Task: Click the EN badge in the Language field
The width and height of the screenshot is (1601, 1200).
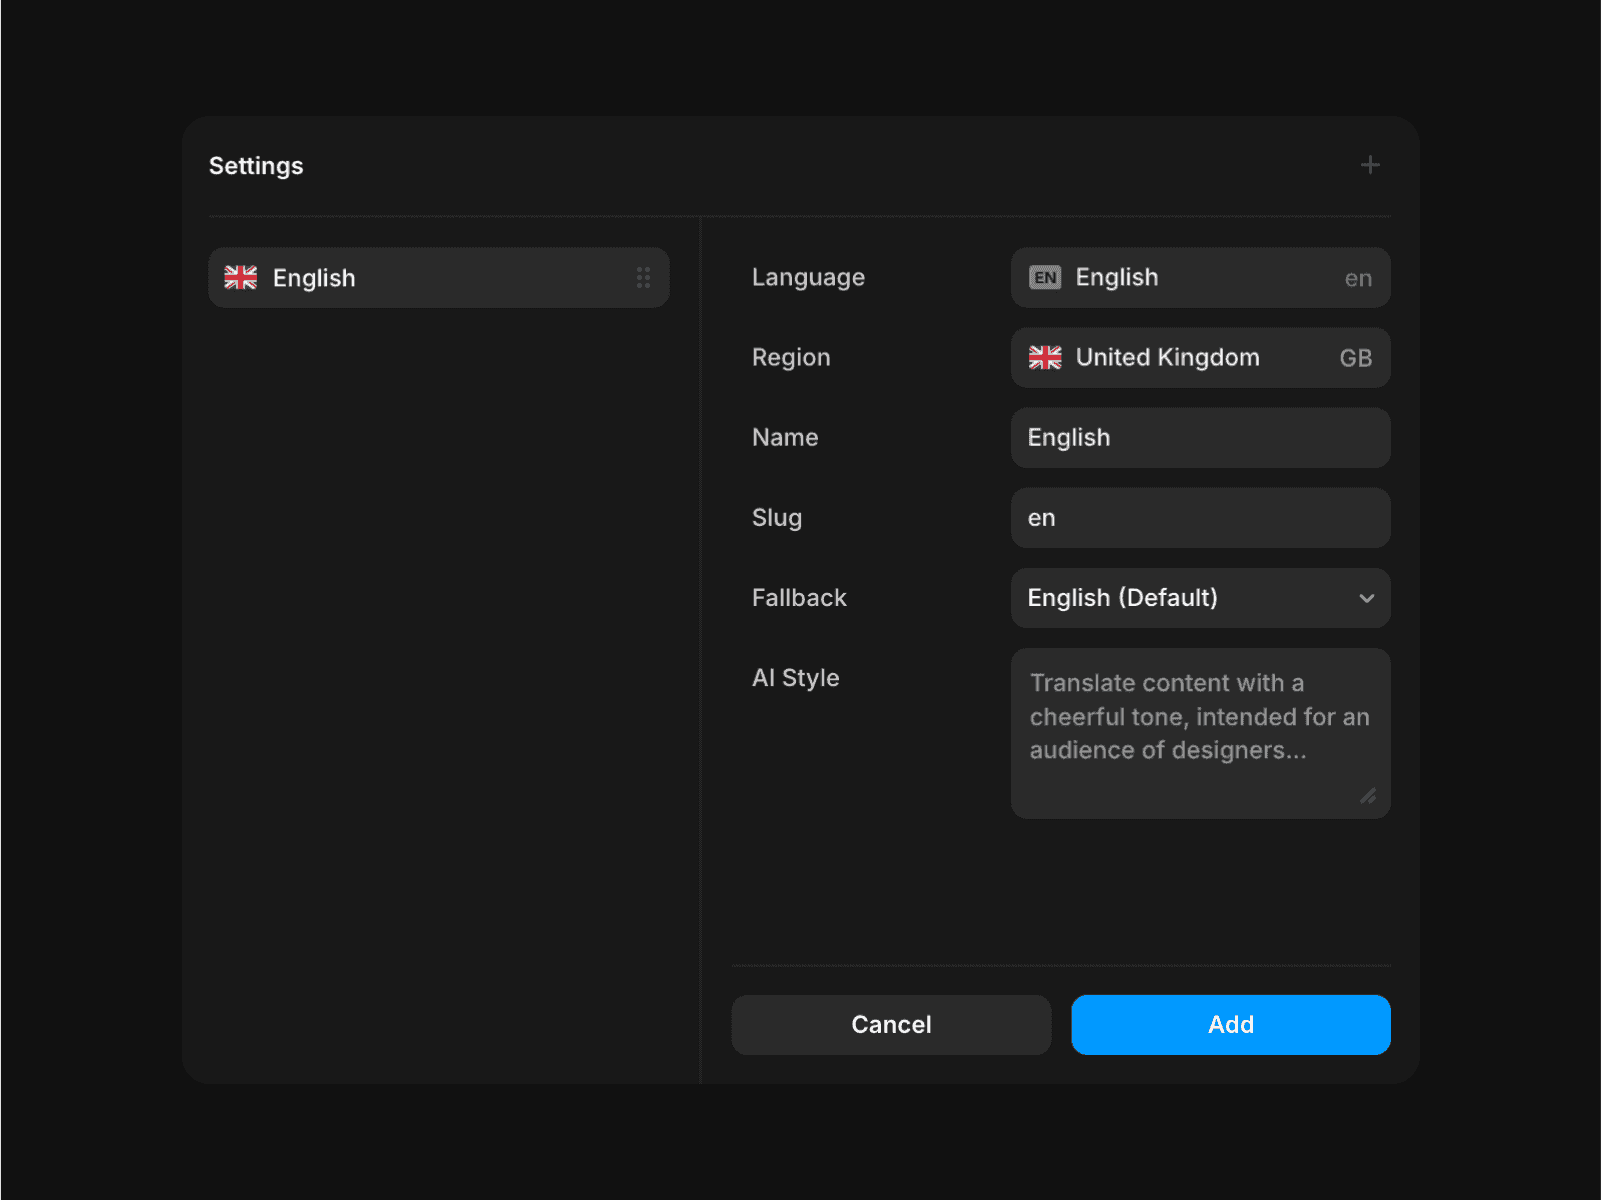Action: coord(1044,277)
